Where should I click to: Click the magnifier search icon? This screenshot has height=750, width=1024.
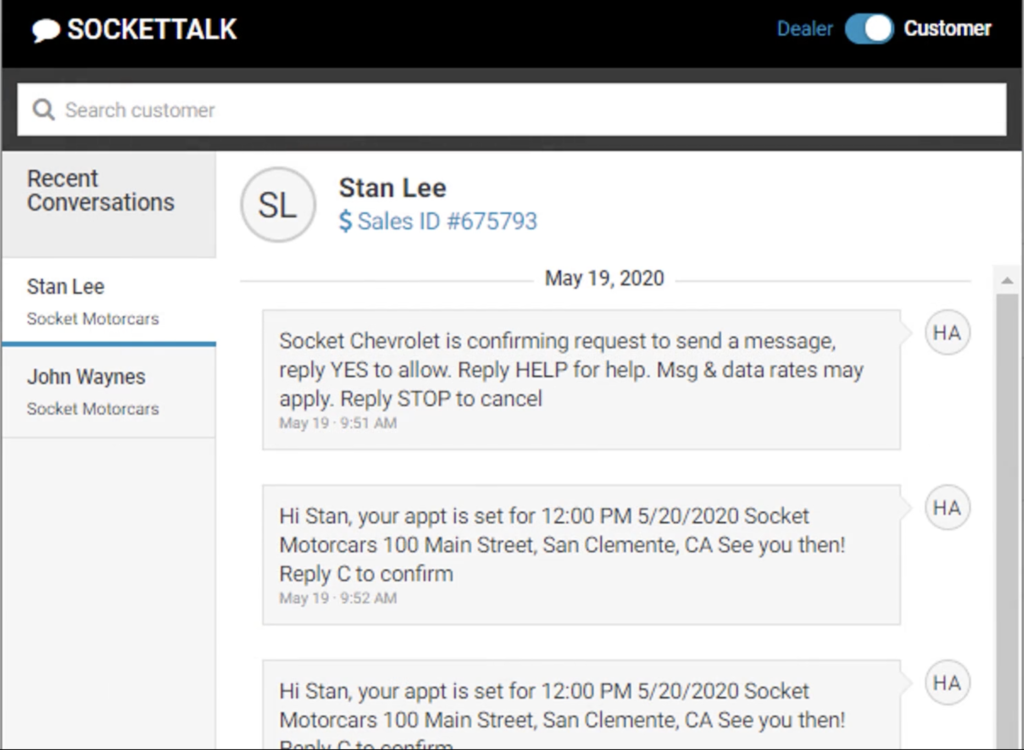pos(44,110)
